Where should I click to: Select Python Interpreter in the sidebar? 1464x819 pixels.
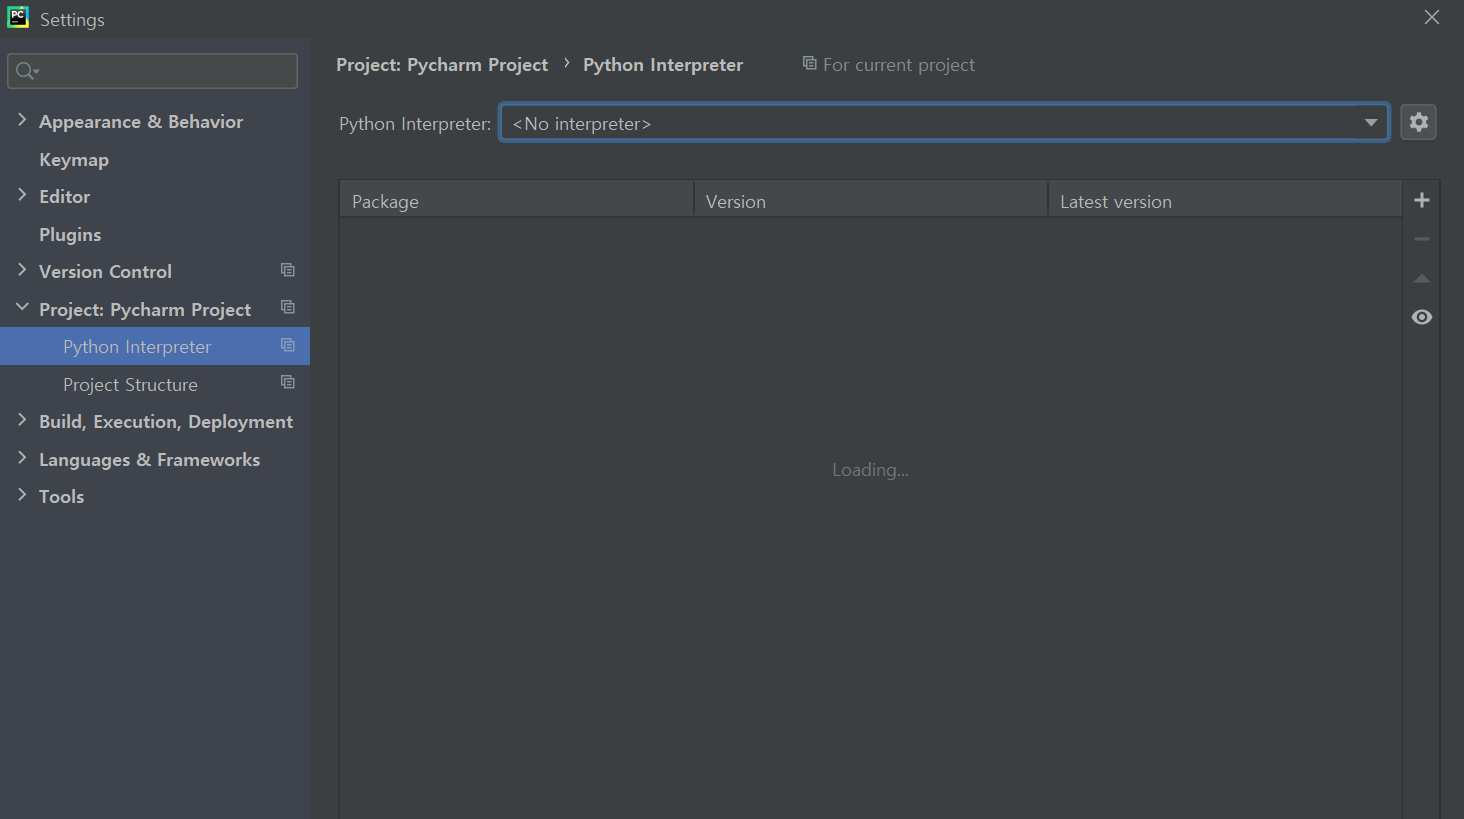click(137, 347)
